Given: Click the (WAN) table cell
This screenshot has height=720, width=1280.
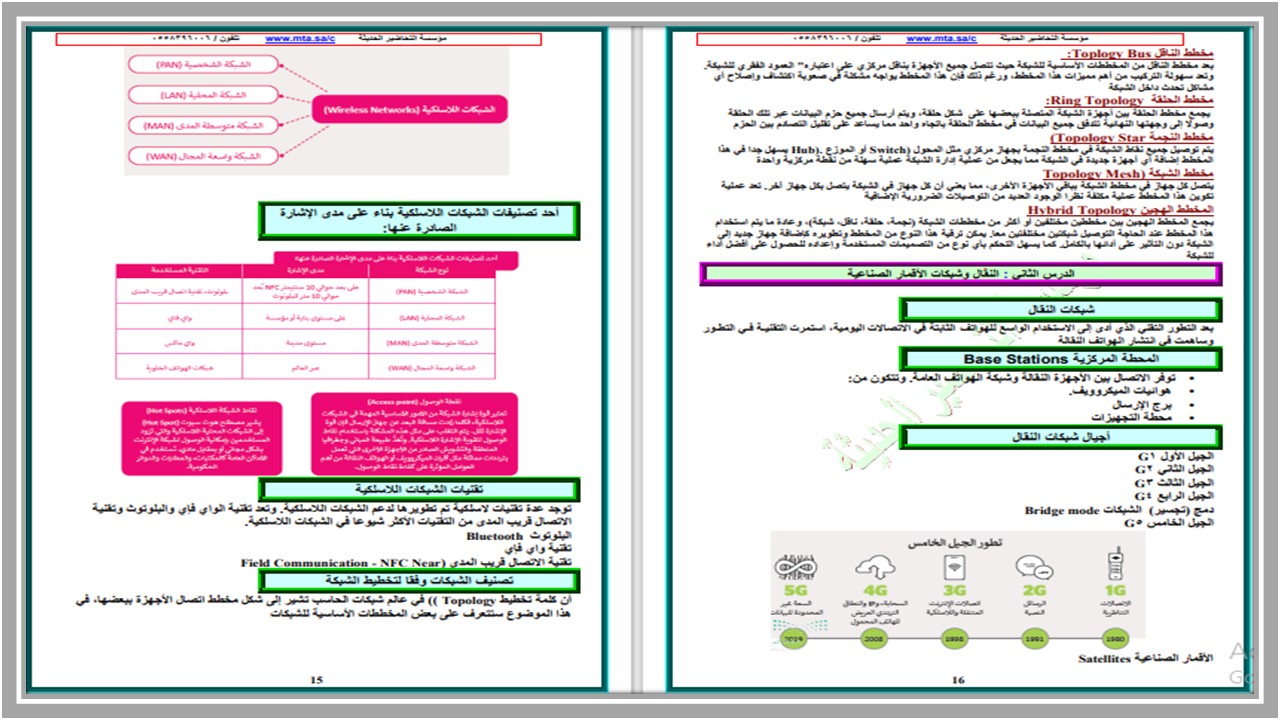Looking at the screenshot, I should tap(433, 368).
